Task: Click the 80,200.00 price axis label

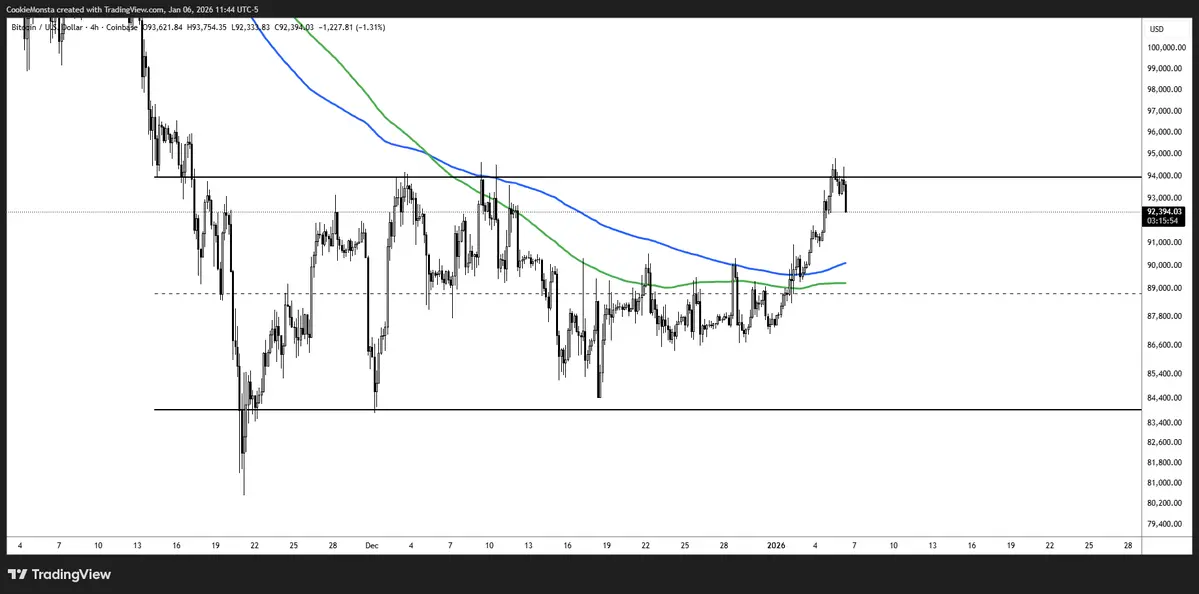Action: click(1166, 504)
